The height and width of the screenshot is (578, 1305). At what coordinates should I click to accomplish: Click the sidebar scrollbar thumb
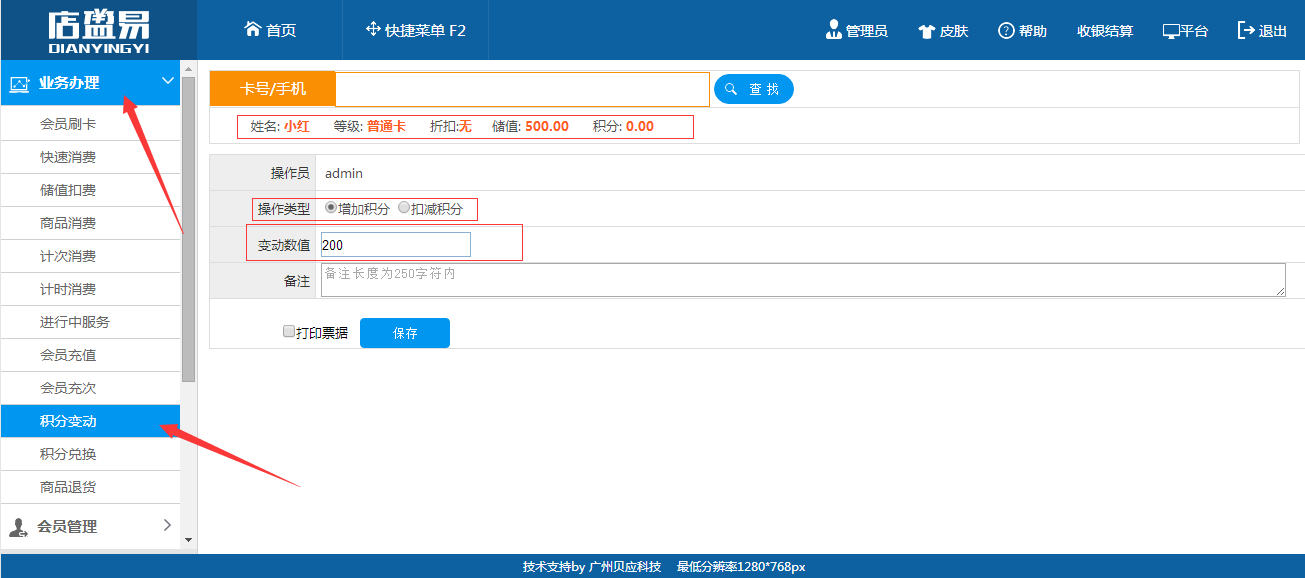[188, 229]
